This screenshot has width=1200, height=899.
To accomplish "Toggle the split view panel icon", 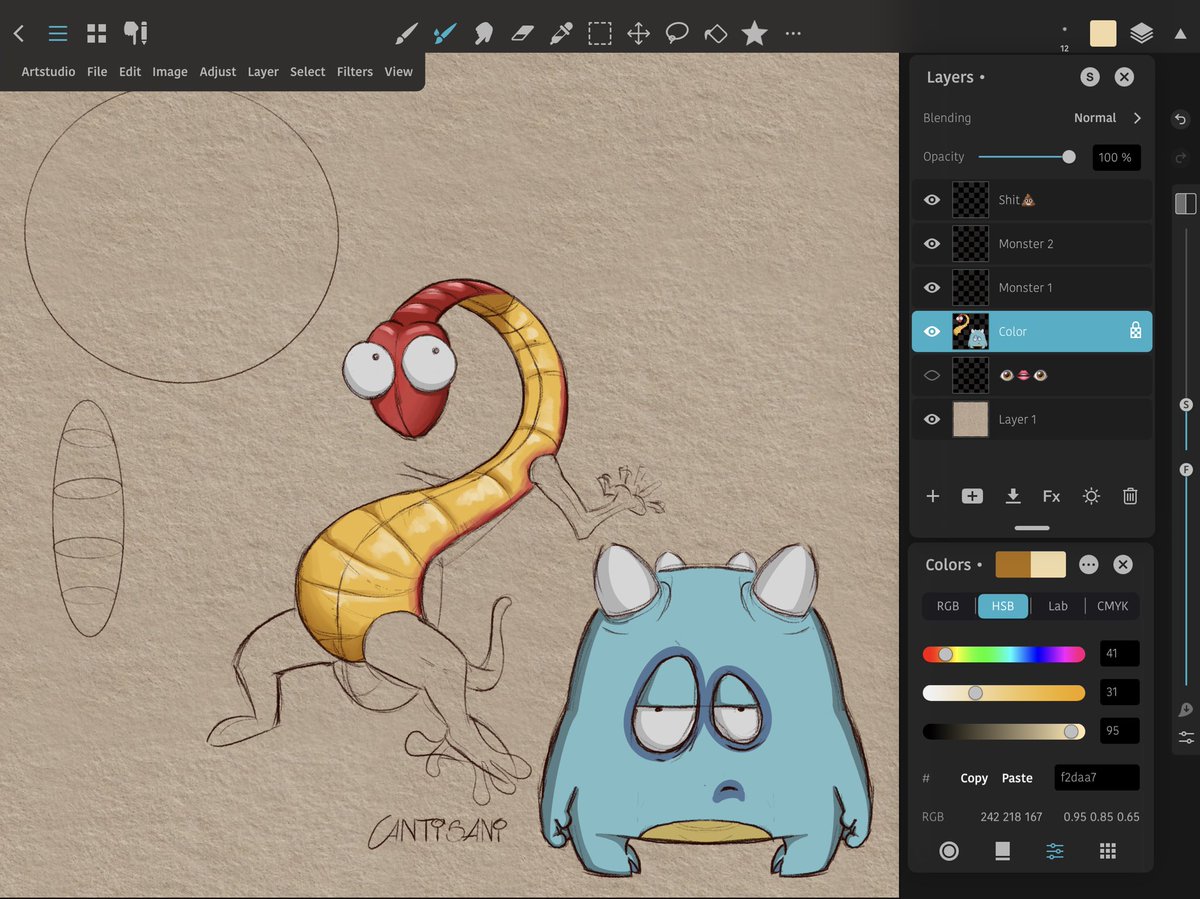I will click(x=1185, y=203).
